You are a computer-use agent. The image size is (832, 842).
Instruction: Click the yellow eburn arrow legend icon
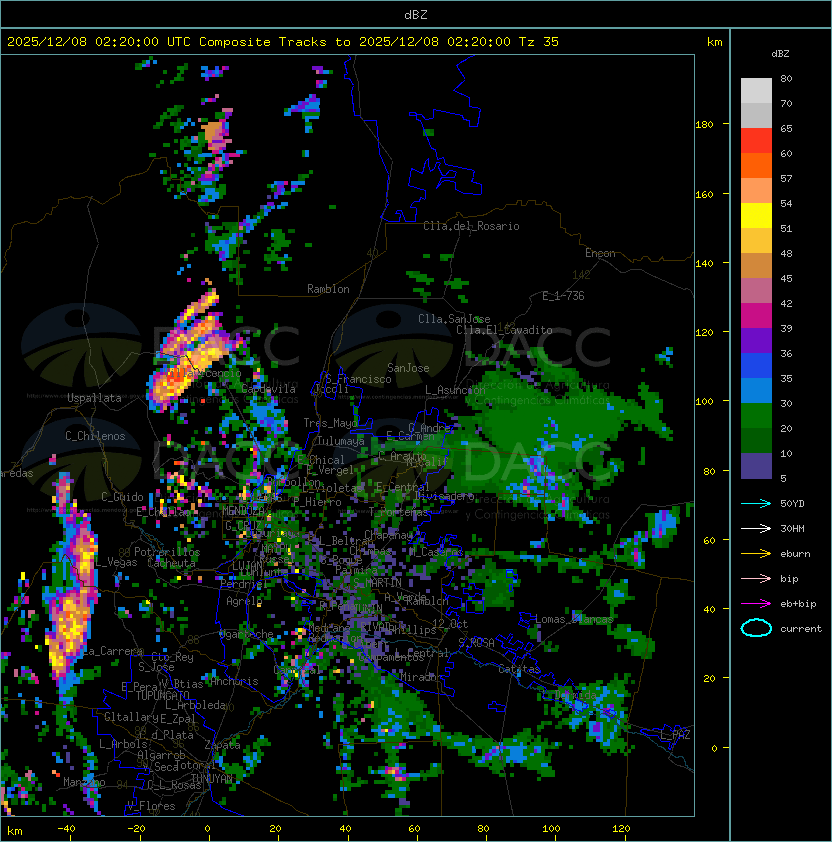(756, 554)
